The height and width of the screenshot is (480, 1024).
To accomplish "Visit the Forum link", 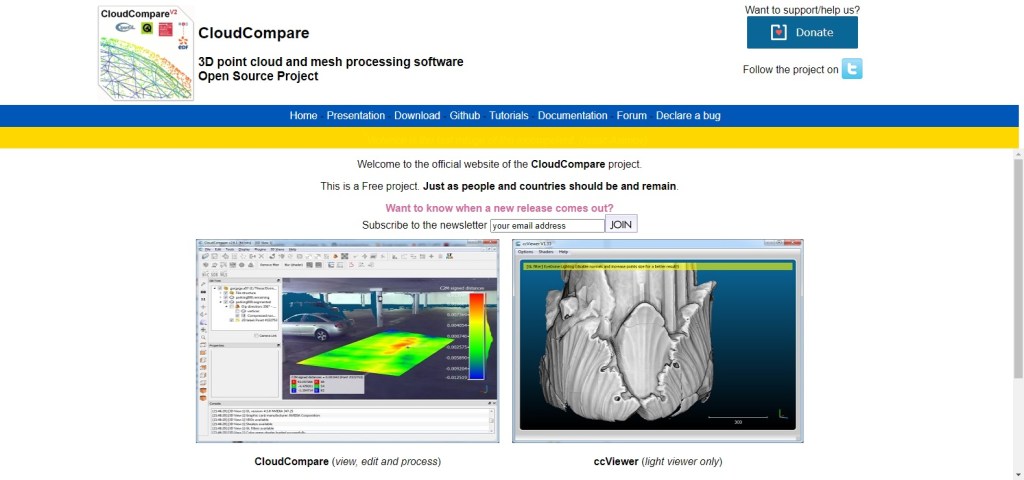I will pos(631,116).
